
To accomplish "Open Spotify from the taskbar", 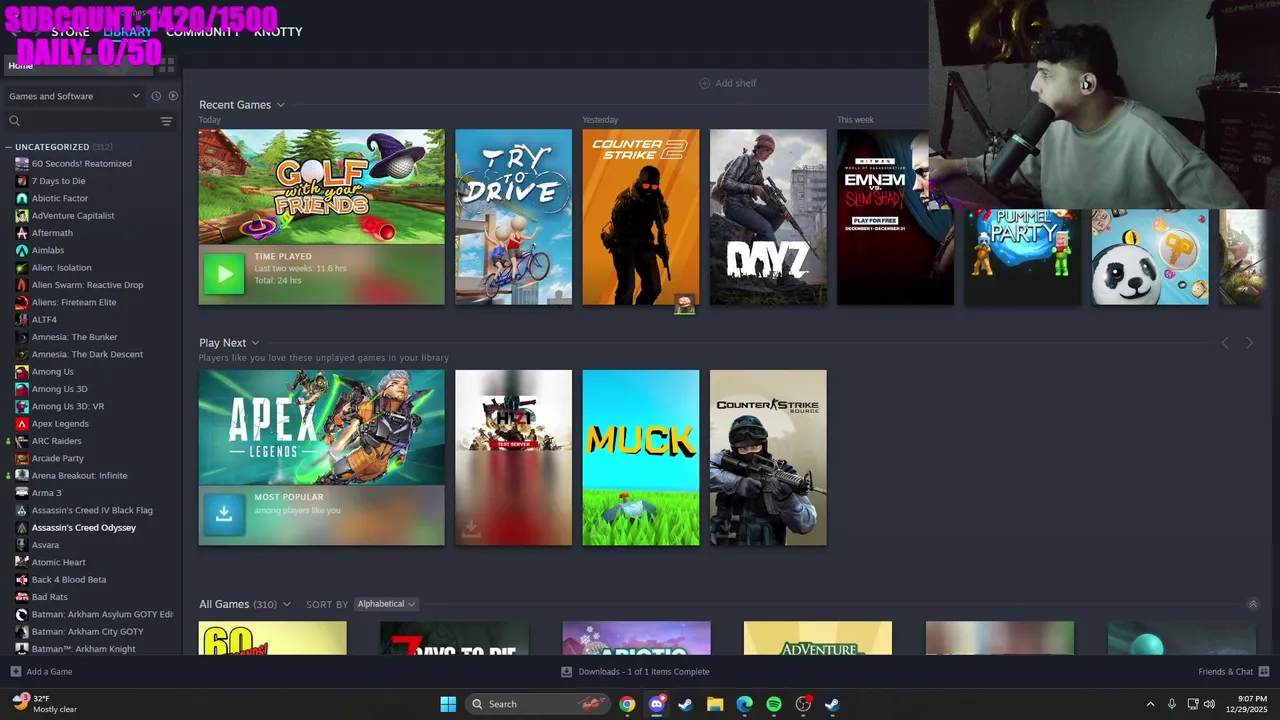I will pos(774,704).
